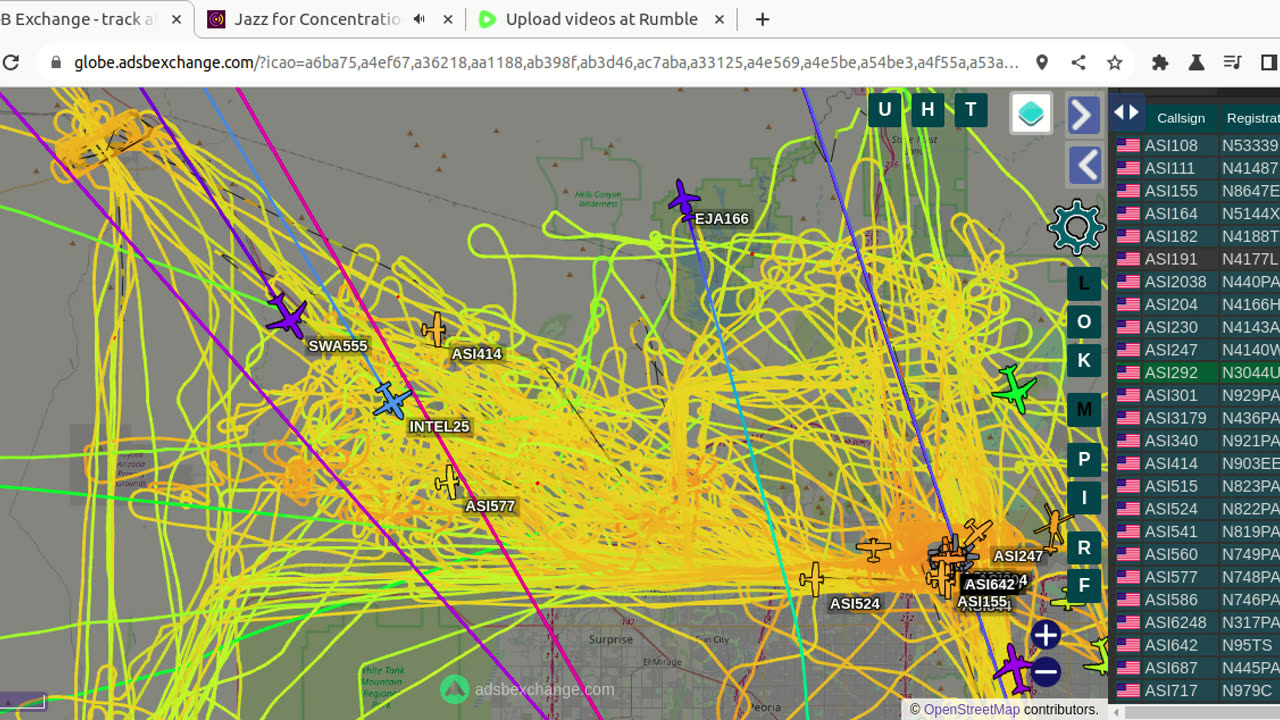Screen dimensions: 1280x720
Task: Bookmark this page with star icon
Action: coord(1115,62)
